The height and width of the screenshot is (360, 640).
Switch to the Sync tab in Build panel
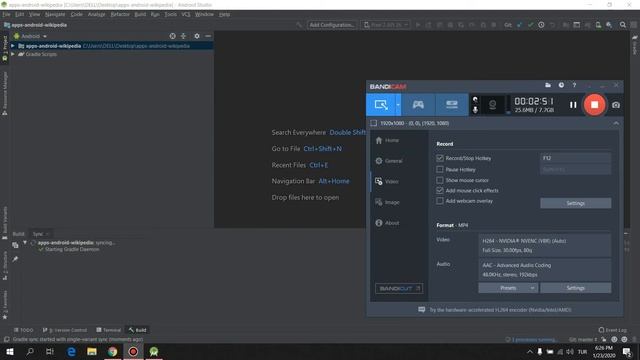(38, 234)
